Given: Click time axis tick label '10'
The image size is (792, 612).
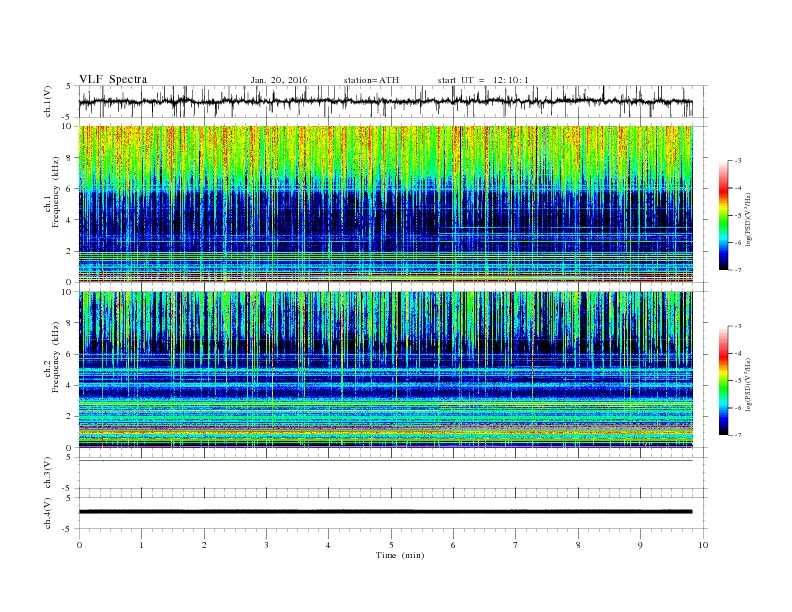Looking at the screenshot, I should (703, 545).
